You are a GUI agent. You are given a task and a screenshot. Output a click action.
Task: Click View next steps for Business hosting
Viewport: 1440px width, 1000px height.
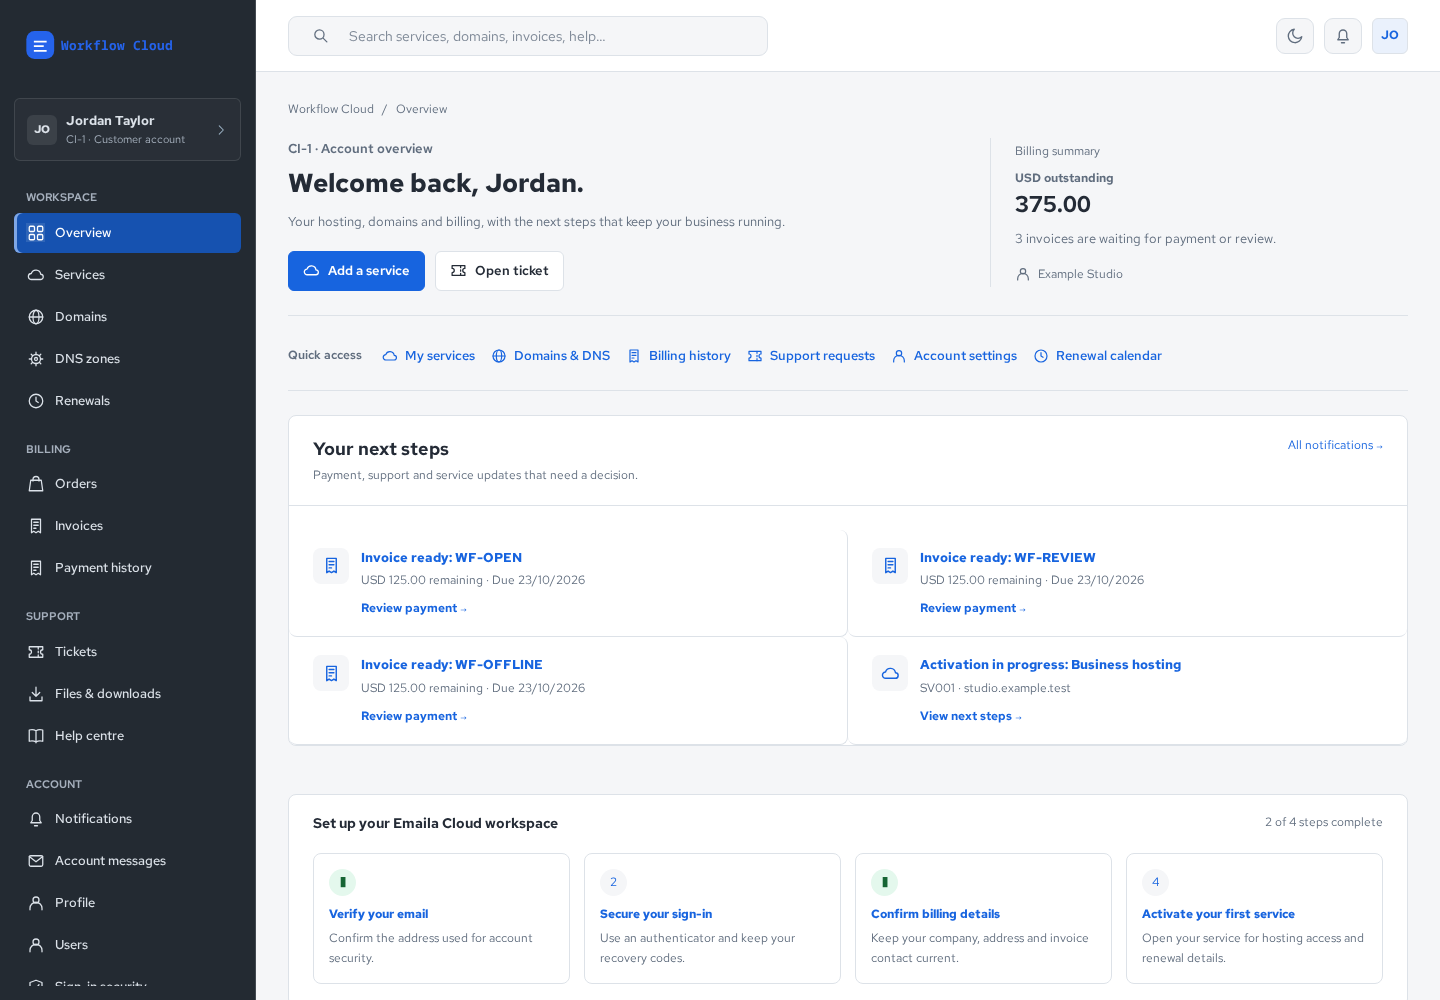tap(971, 716)
